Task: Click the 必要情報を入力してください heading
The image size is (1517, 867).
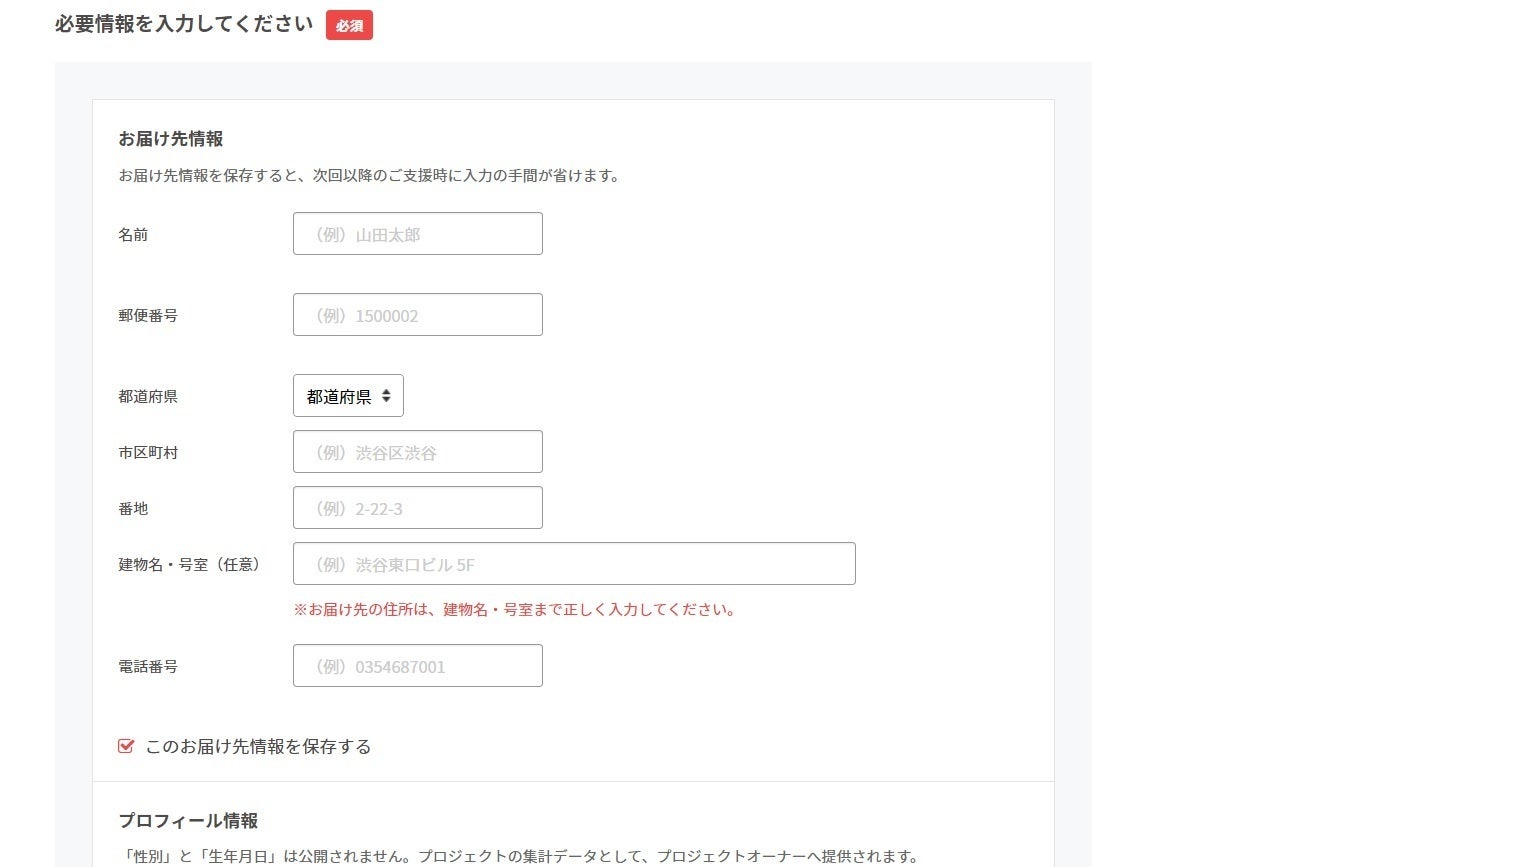Action: [184, 24]
